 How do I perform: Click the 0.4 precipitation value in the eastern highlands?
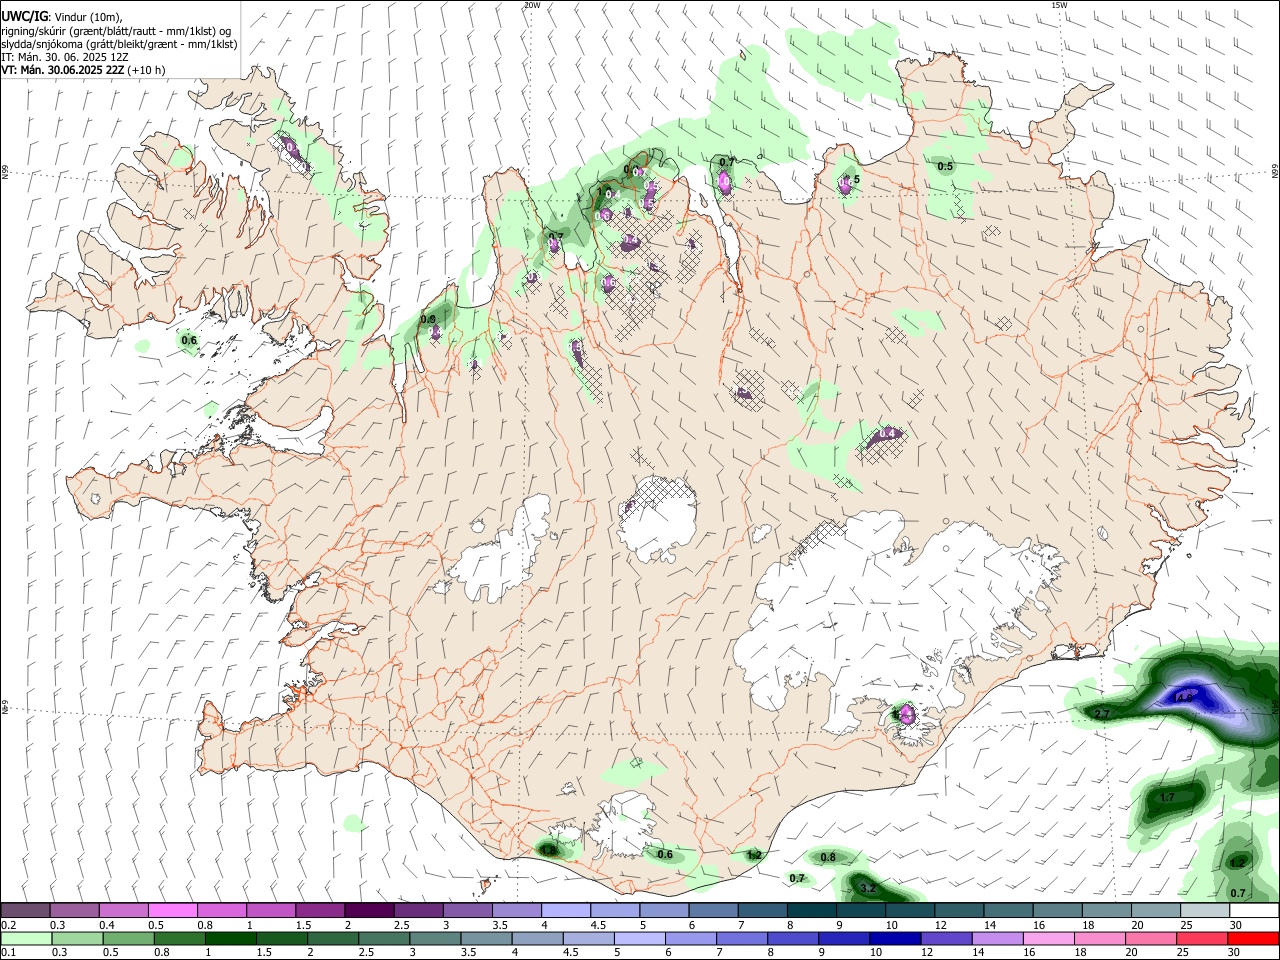coord(887,434)
